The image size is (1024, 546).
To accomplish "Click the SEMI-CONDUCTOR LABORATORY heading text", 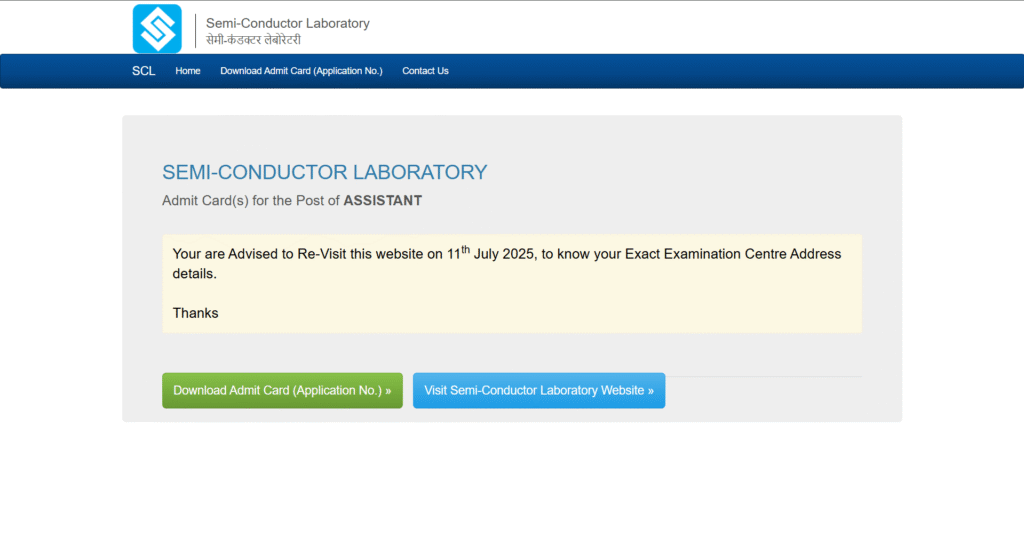I will coord(325,172).
